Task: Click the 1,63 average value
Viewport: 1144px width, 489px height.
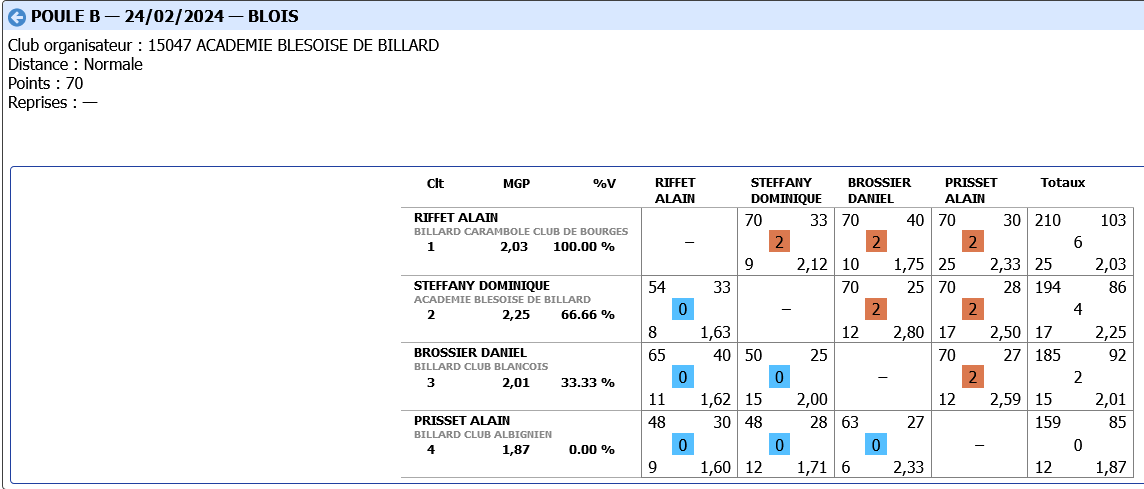Action: click(x=716, y=333)
